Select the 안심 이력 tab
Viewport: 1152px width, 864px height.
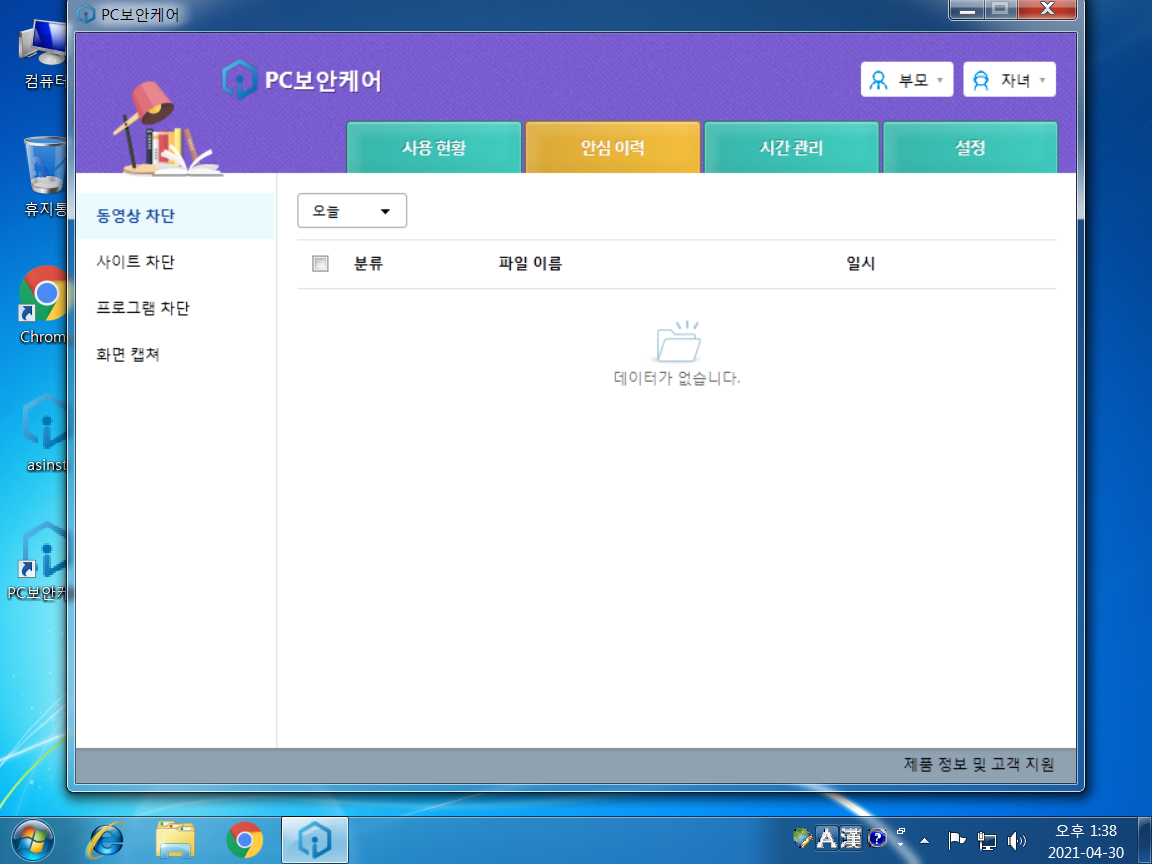click(612, 148)
